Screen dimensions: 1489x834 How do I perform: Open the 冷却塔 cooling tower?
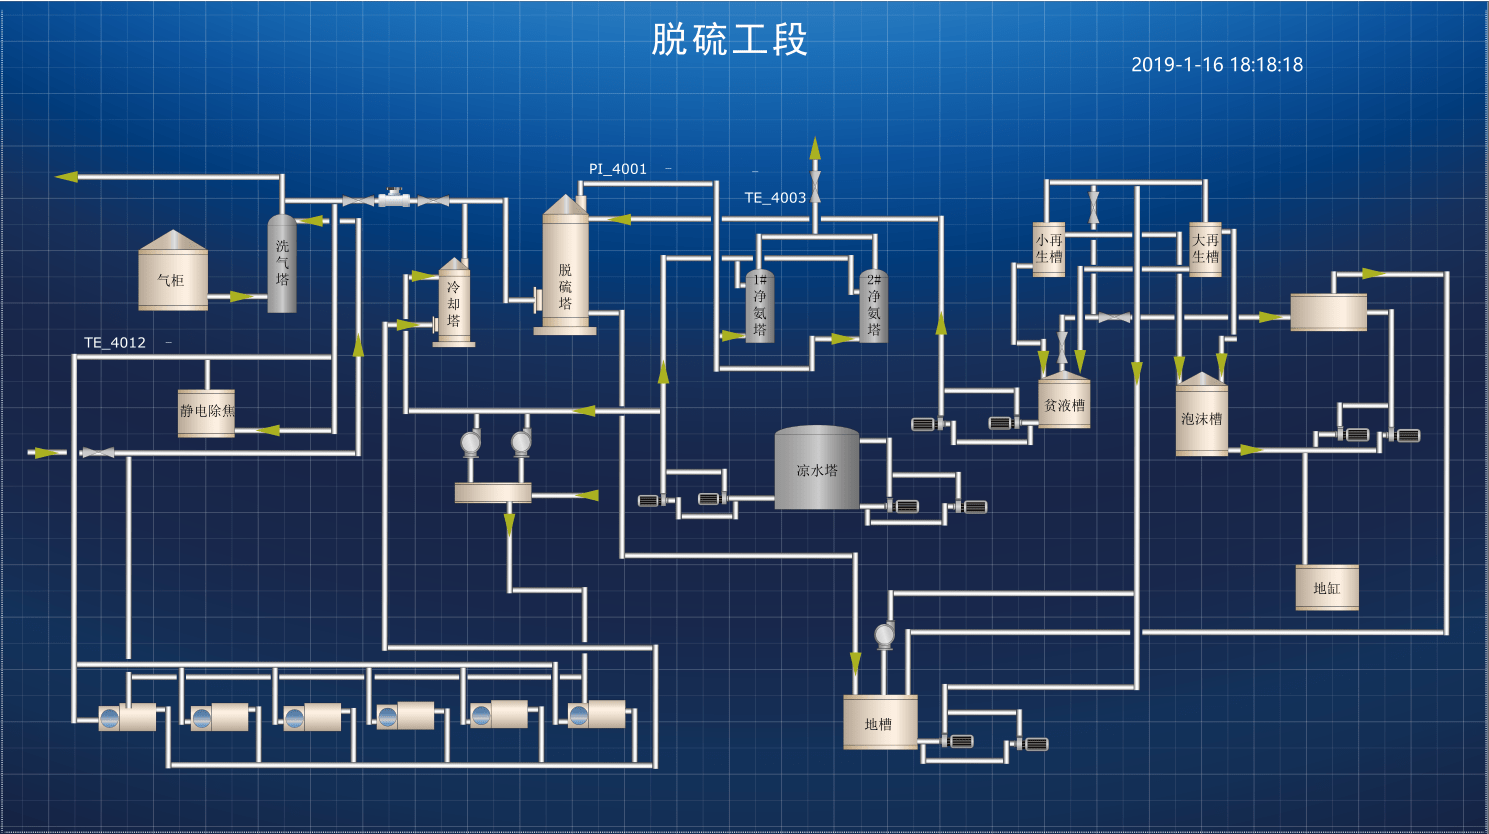click(x=454, y=302)
